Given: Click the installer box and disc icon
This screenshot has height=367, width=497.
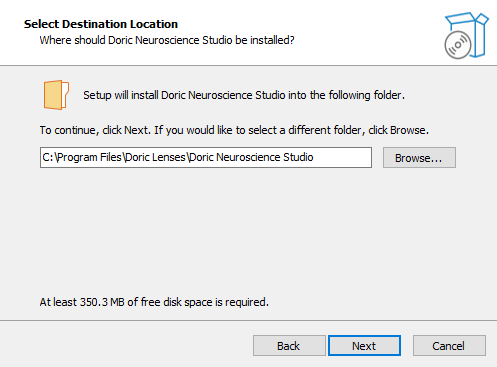Looking at the screenshot, I should 466,36.
